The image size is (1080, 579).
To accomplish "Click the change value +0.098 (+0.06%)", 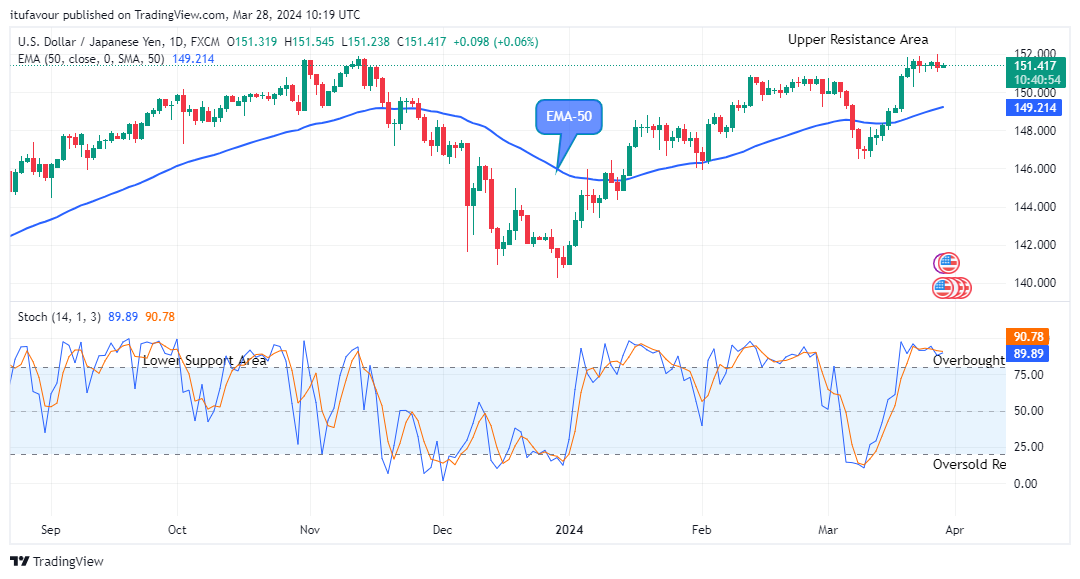I will 496,42.
